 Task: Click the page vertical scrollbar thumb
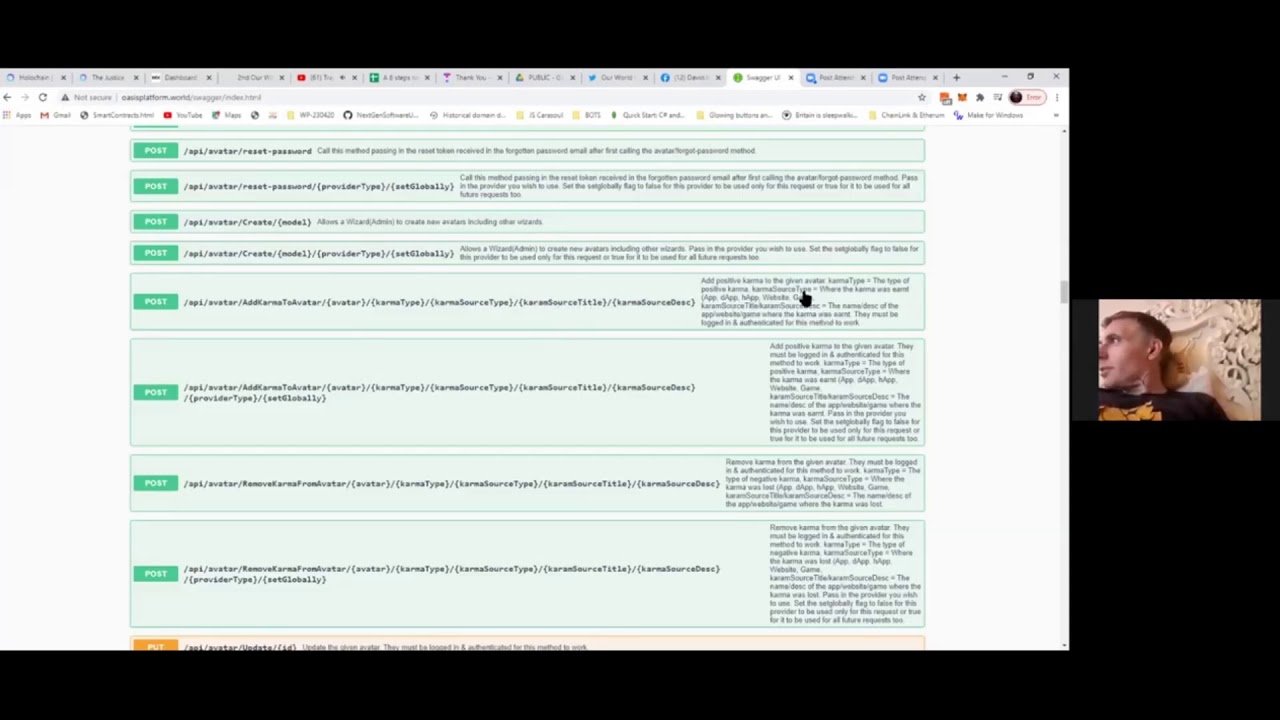(x=1062, y=290)
